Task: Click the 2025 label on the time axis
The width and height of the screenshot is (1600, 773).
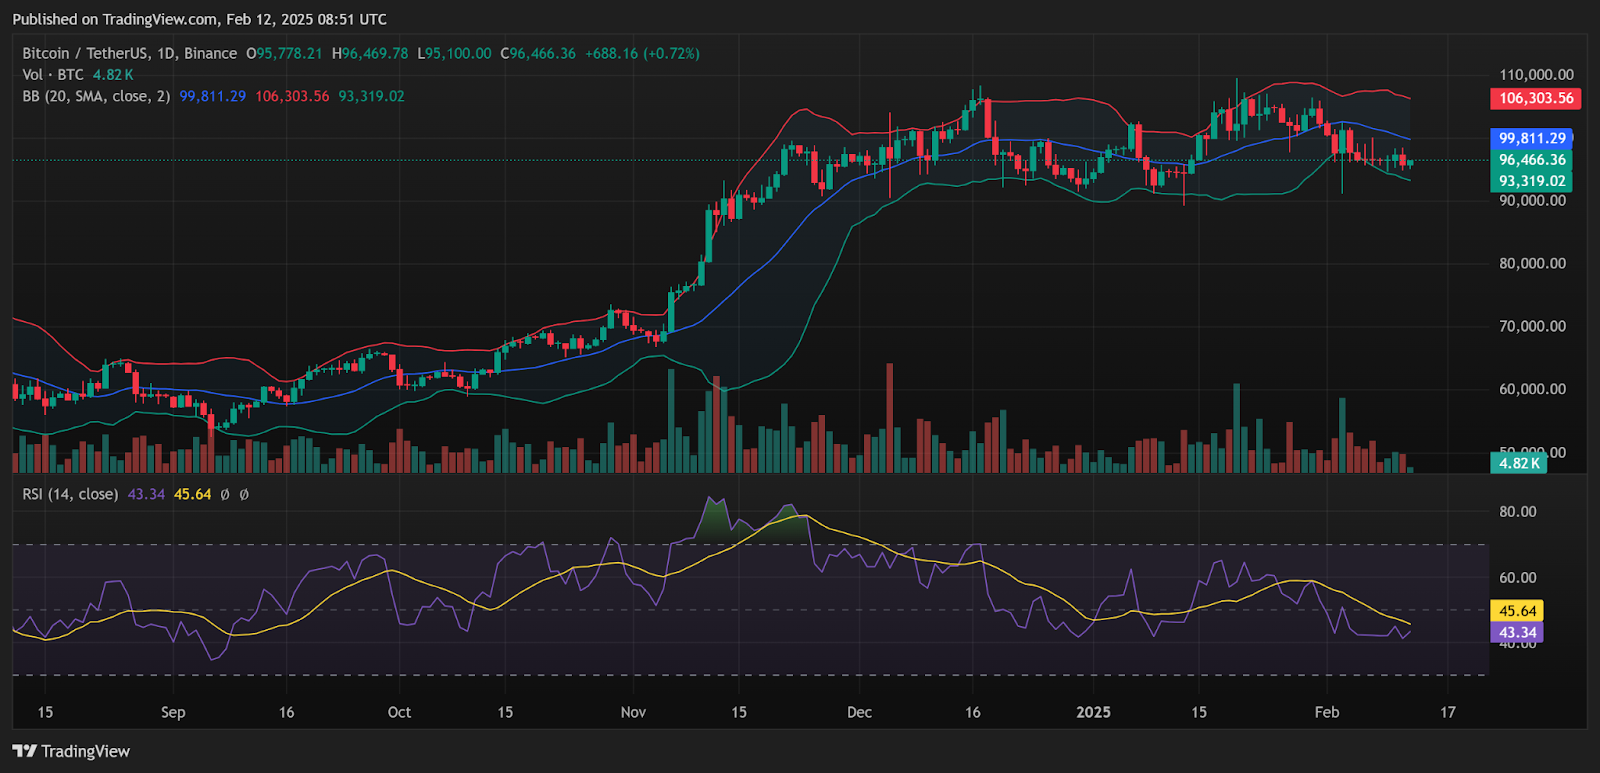Action: [x=1093, y=712]
